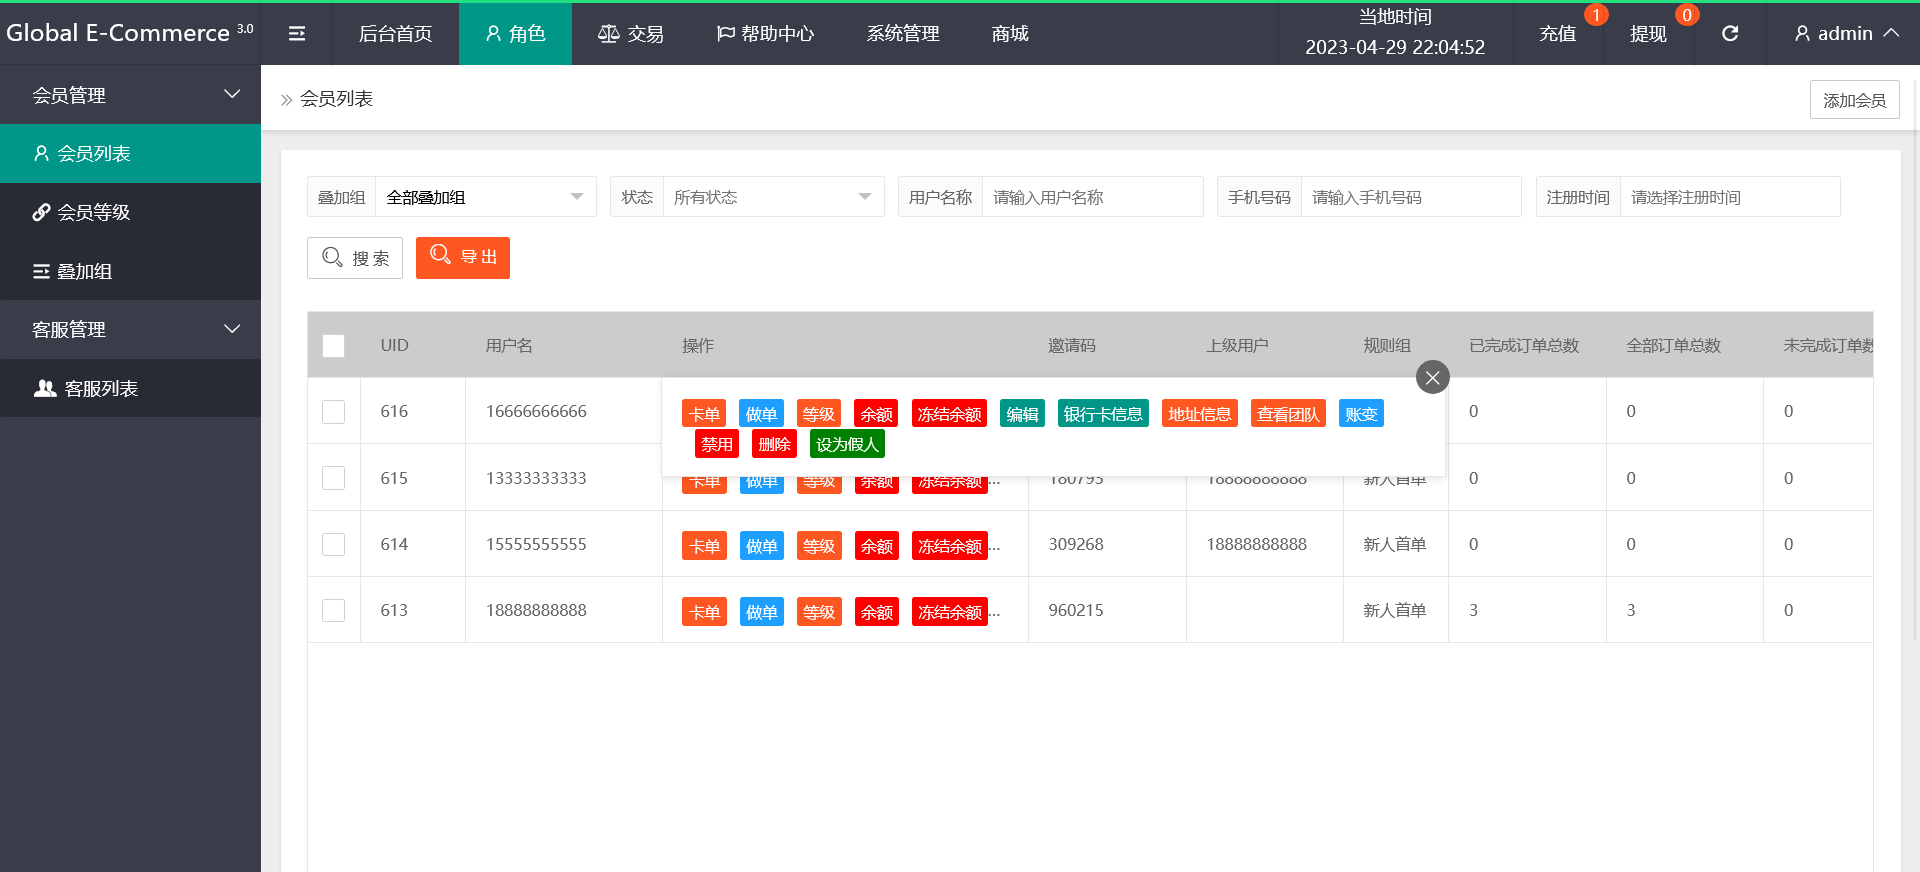Open the 全部叠加组 dropdown
Screen dimensions: 1920x872
(485, 197)
